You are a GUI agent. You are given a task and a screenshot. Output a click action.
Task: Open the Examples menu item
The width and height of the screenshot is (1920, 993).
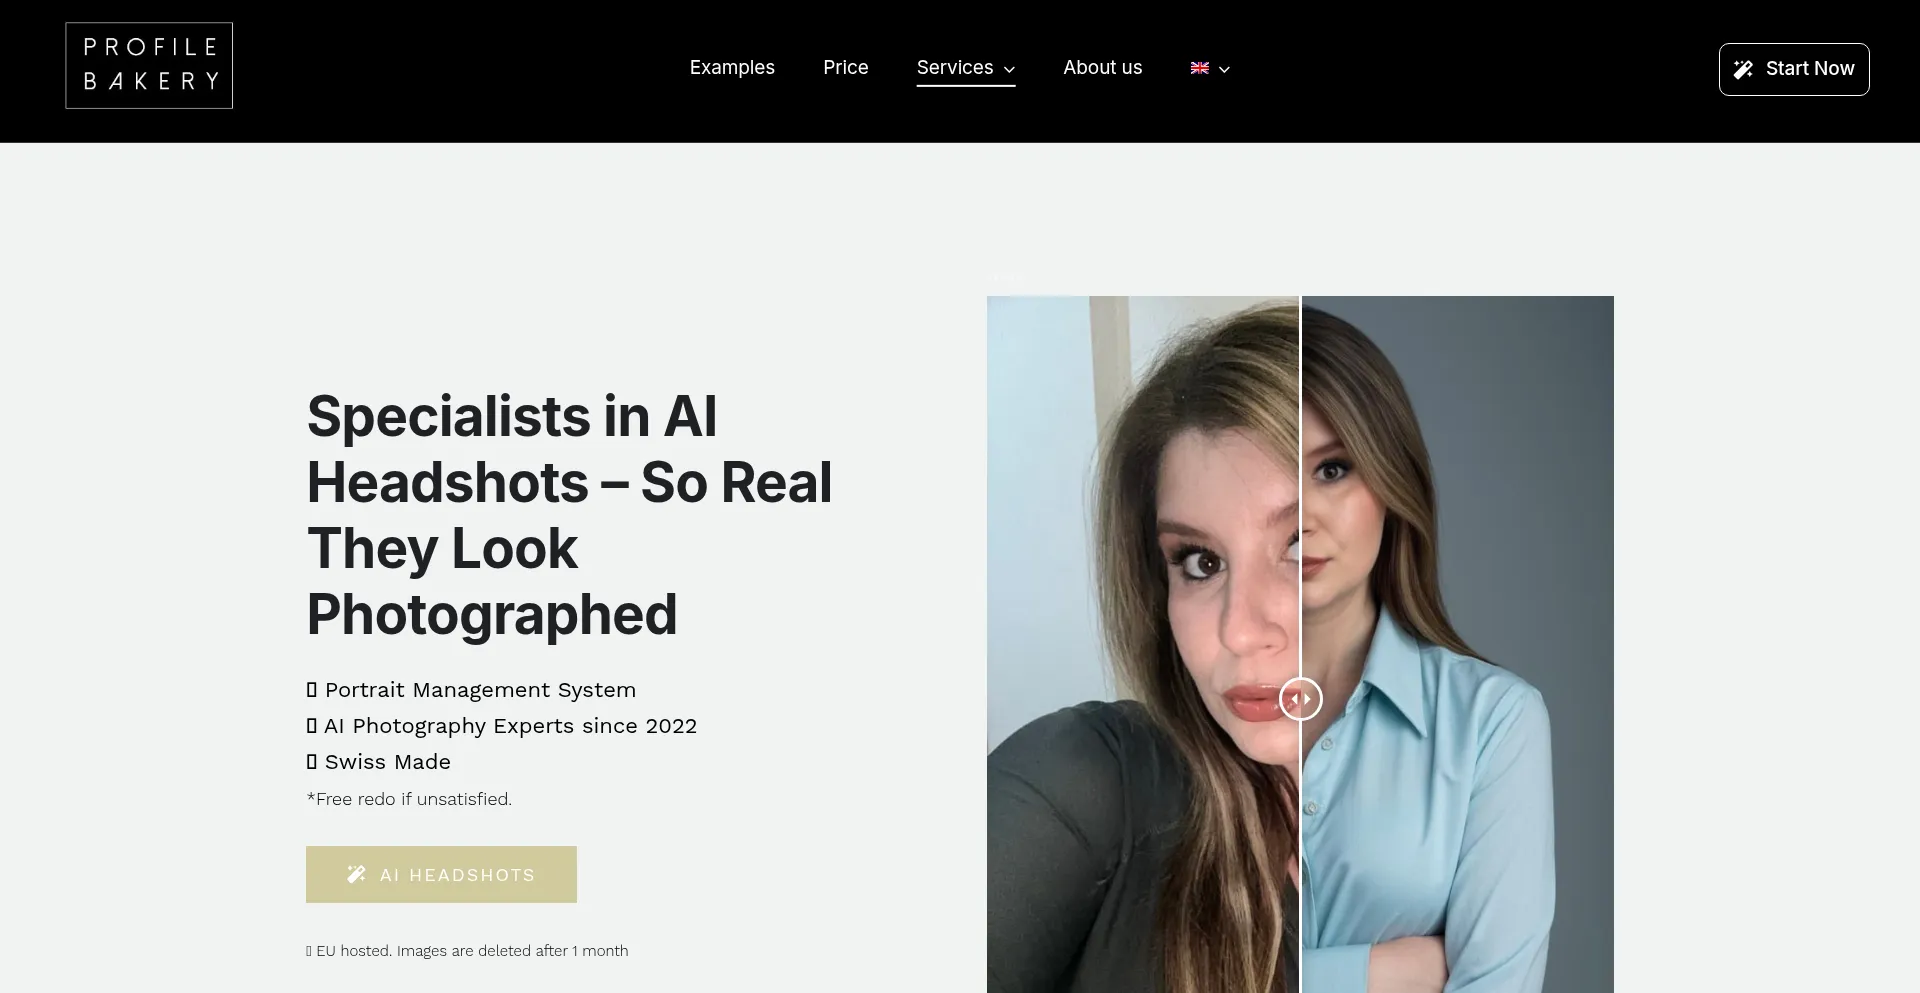732,67
